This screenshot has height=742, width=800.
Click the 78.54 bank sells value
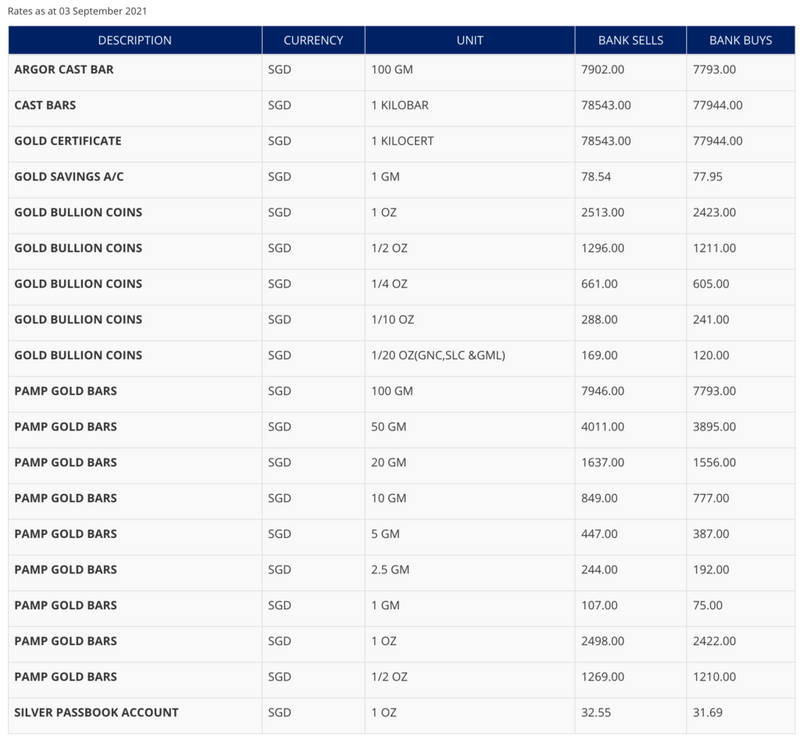coord(596,177)
